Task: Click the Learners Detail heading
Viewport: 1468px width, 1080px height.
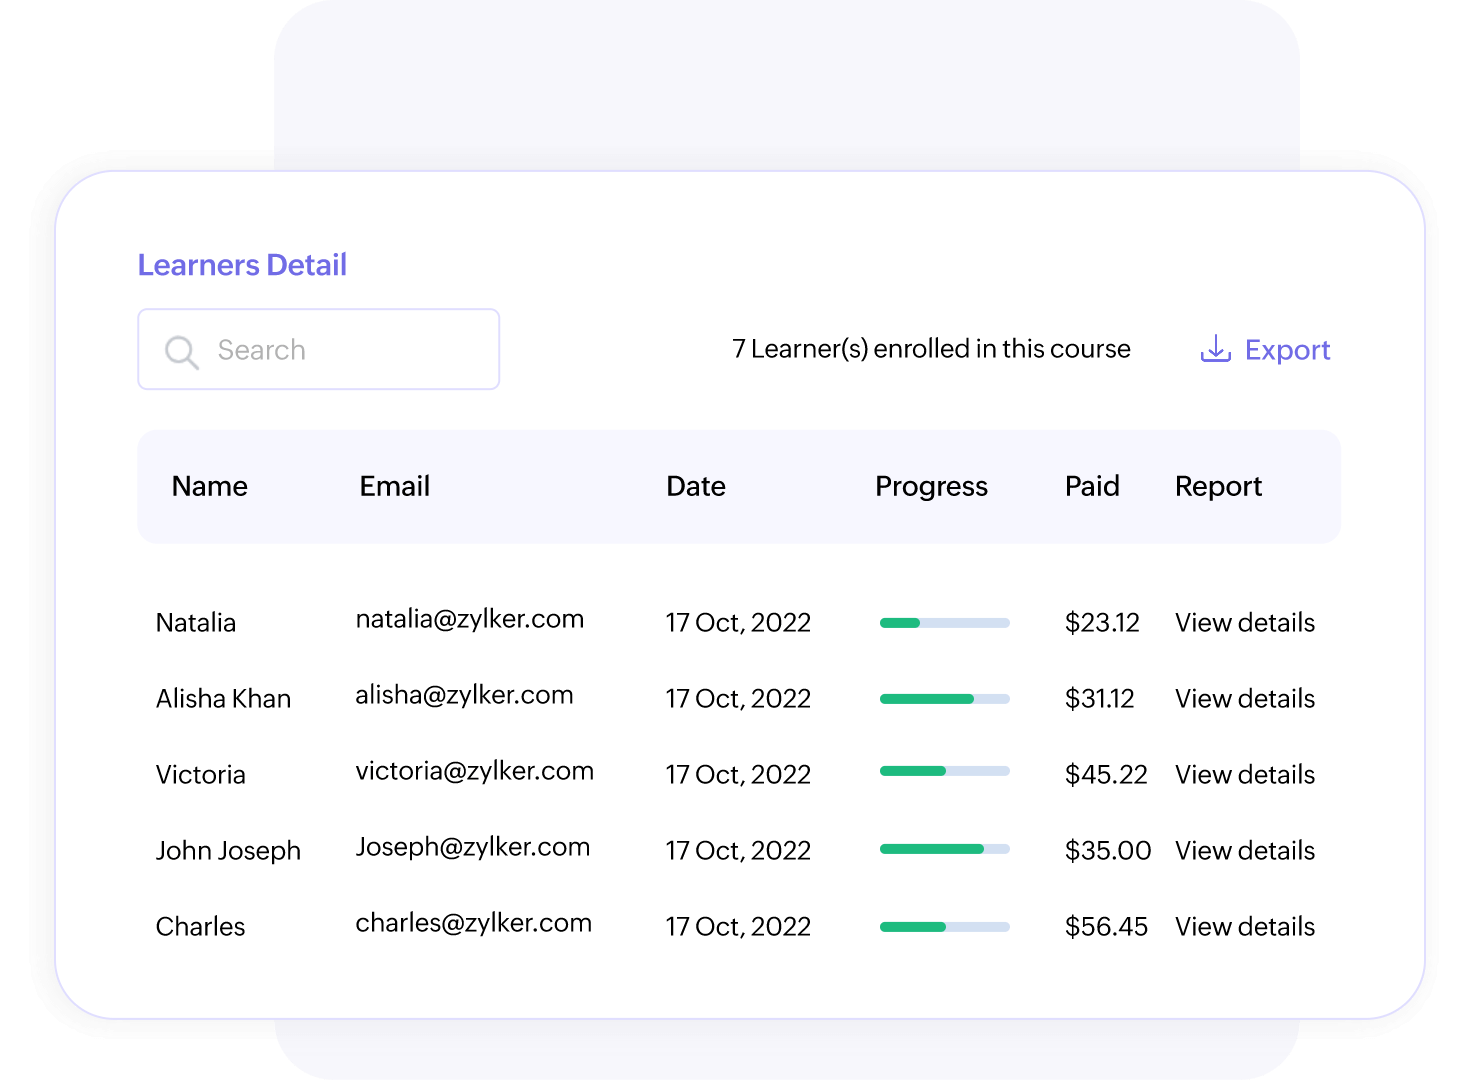Action: tap(242, 265)
